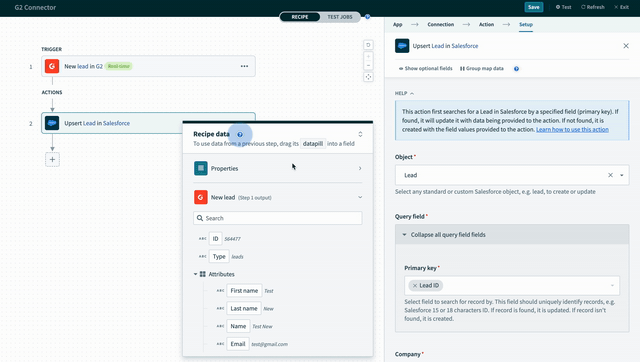Viewport: 640px width, 362px height.
Task: Click the Salesforce link in the panel title
Action: point(464,46)
